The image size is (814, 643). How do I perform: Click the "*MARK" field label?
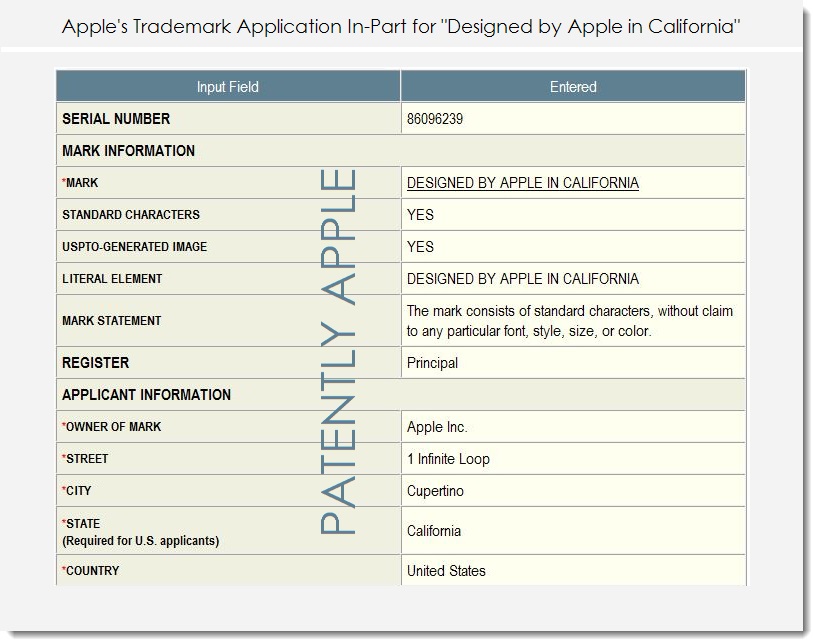[80, 183]
